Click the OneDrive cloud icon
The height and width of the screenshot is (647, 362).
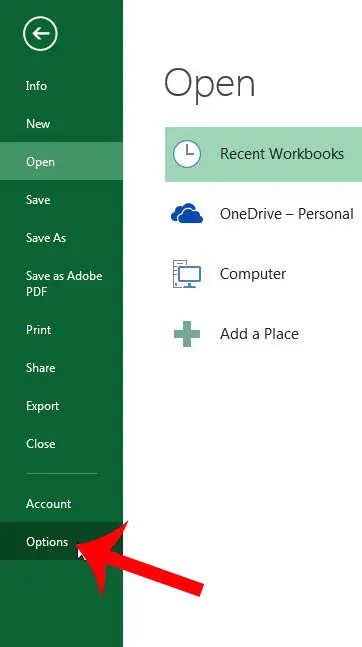point(187,213)
